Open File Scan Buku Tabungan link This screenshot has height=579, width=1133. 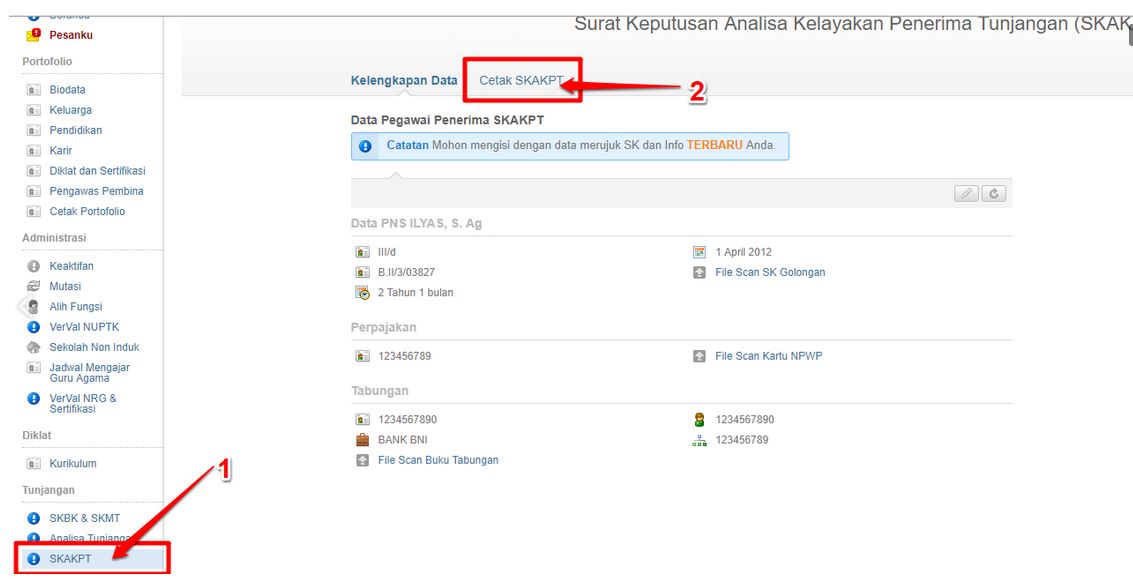(438, 460)
